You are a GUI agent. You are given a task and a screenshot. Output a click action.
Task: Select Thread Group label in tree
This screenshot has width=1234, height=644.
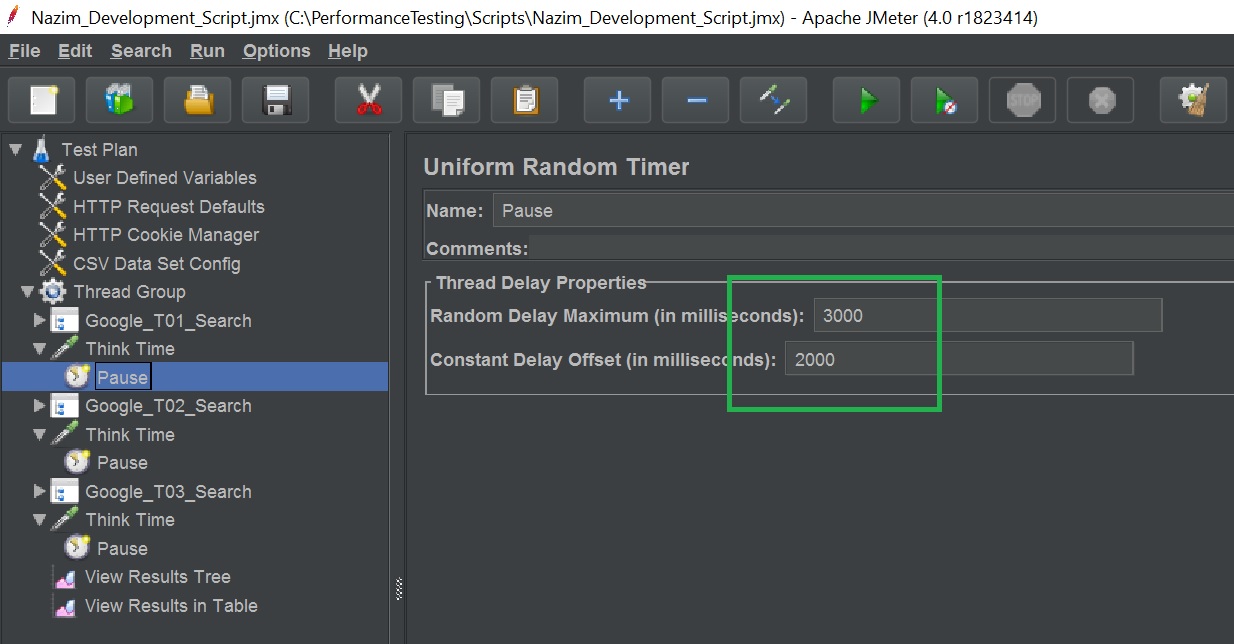[129, 292]
